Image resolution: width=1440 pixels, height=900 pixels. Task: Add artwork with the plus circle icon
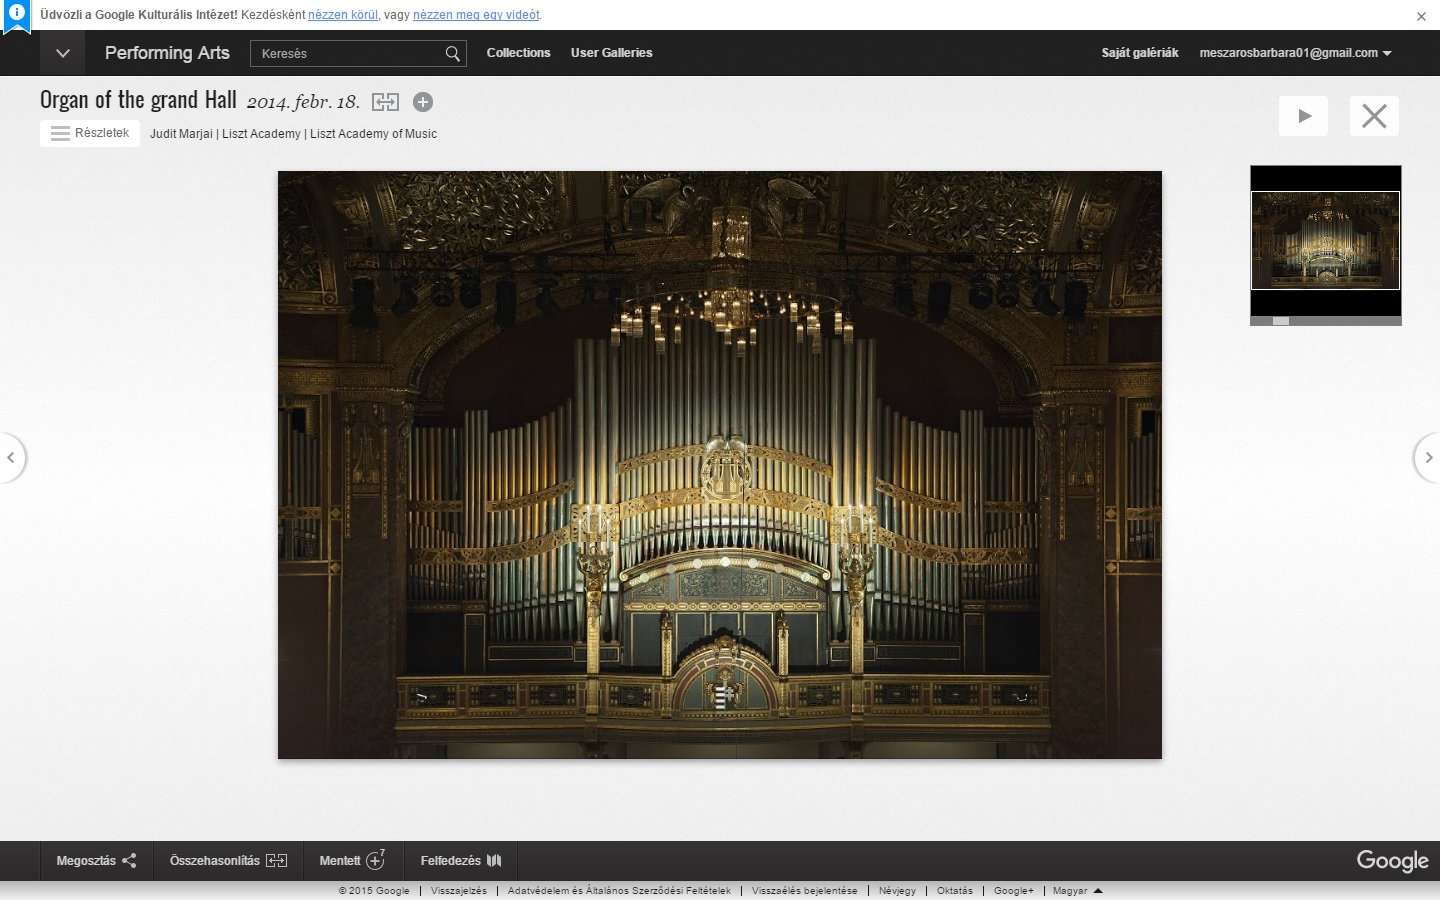click(423, 102)
